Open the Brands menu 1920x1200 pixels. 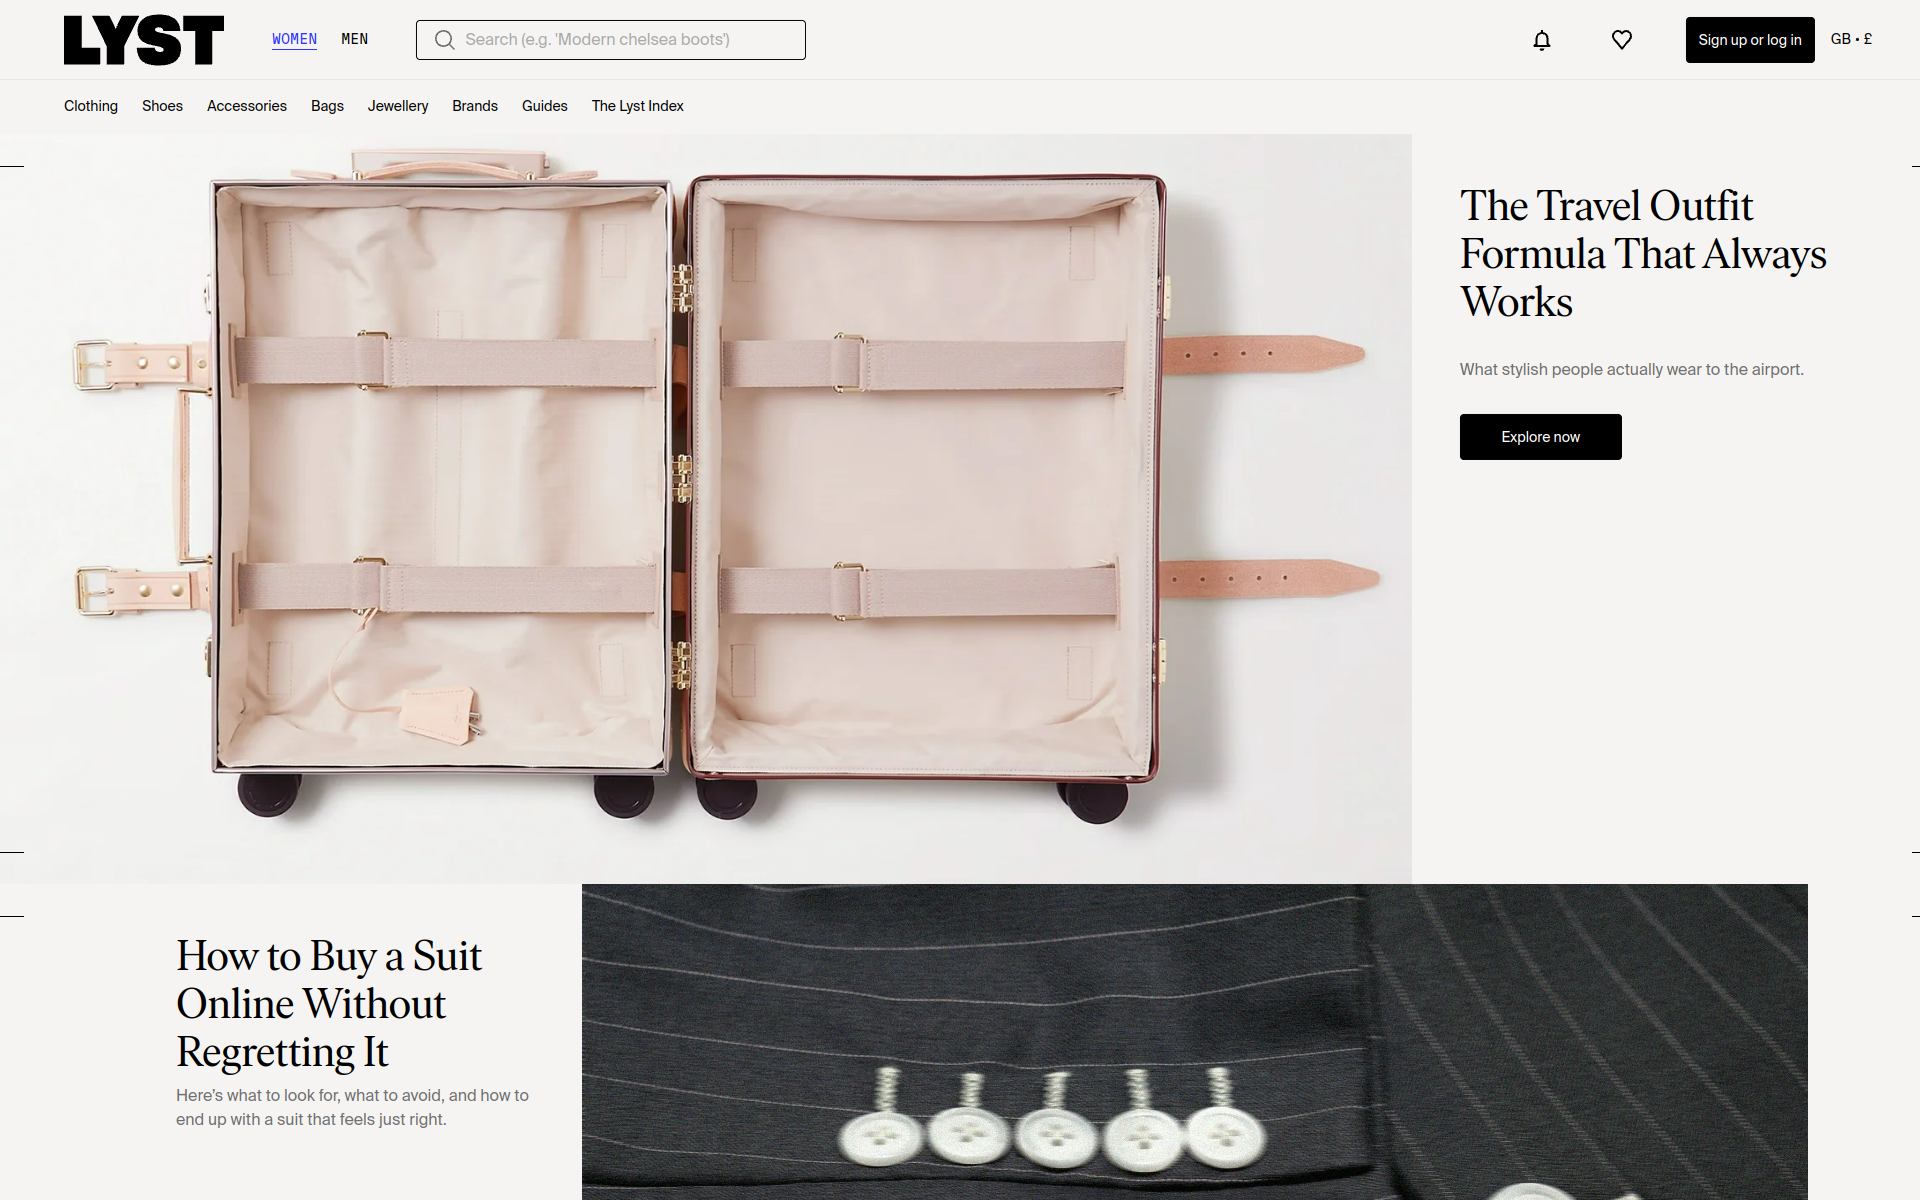click(475, 106)
